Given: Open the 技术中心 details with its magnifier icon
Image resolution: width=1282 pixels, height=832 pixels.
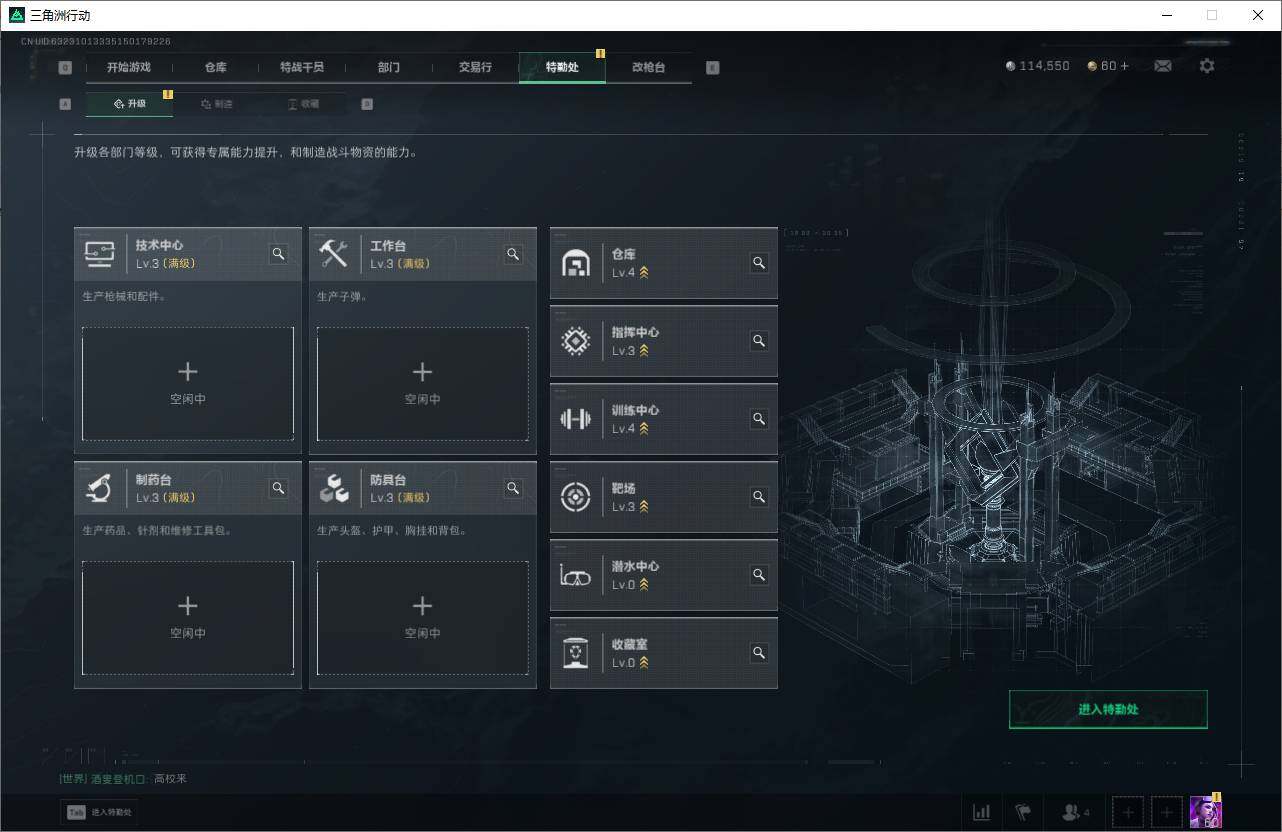Looking at the screenshot, I should point(278,254).
